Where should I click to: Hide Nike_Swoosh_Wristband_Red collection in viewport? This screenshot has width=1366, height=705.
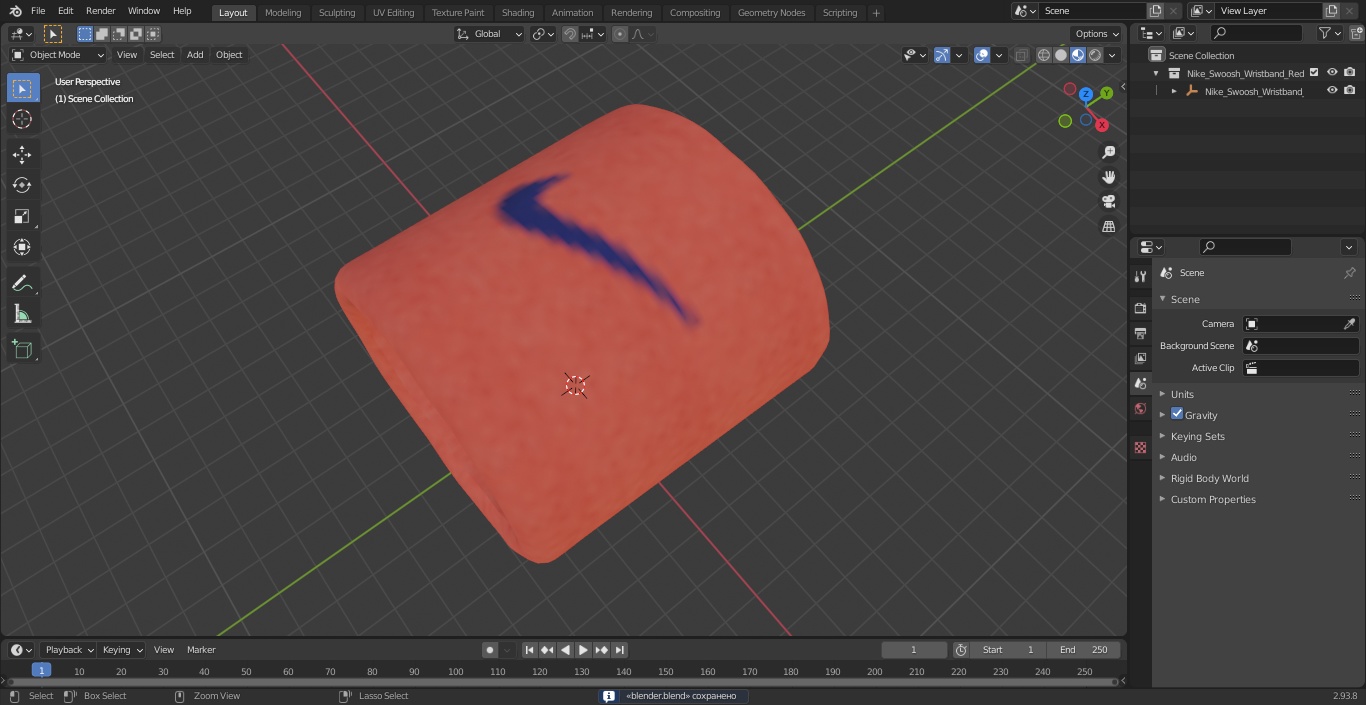click(x=1332, y=73)
